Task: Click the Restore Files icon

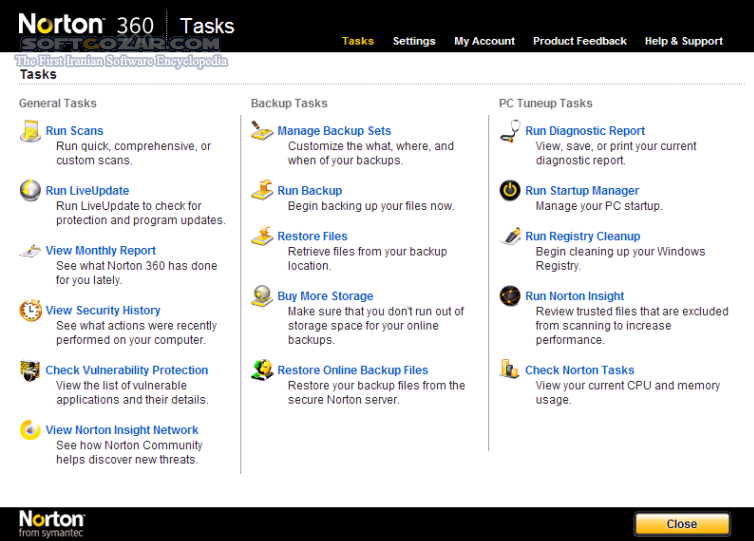Action: point(262,236)
